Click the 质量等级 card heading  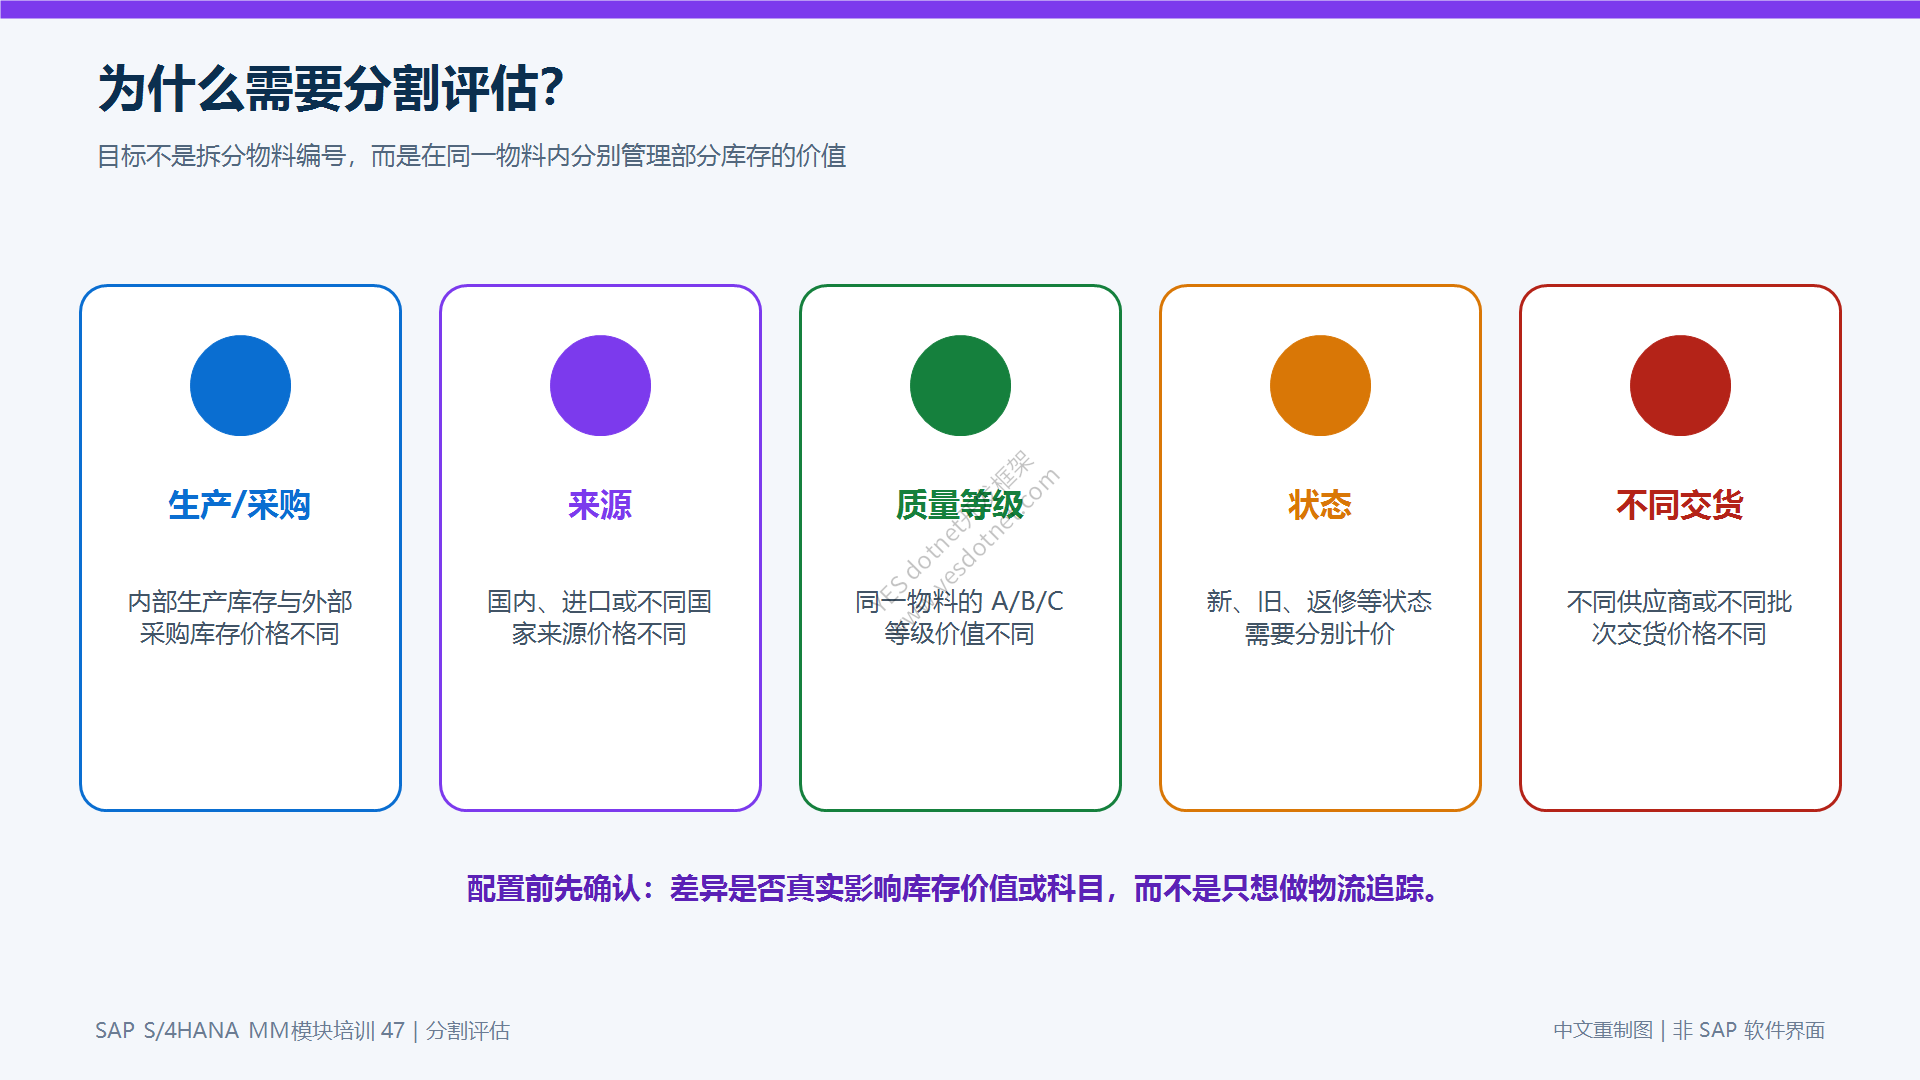pyautogui.click(x=960, y=505)
